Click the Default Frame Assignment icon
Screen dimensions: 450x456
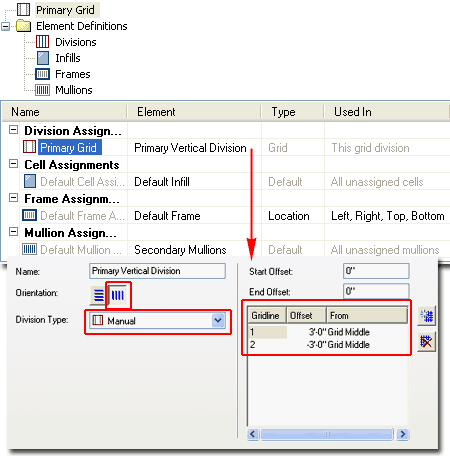coord(29,215)
